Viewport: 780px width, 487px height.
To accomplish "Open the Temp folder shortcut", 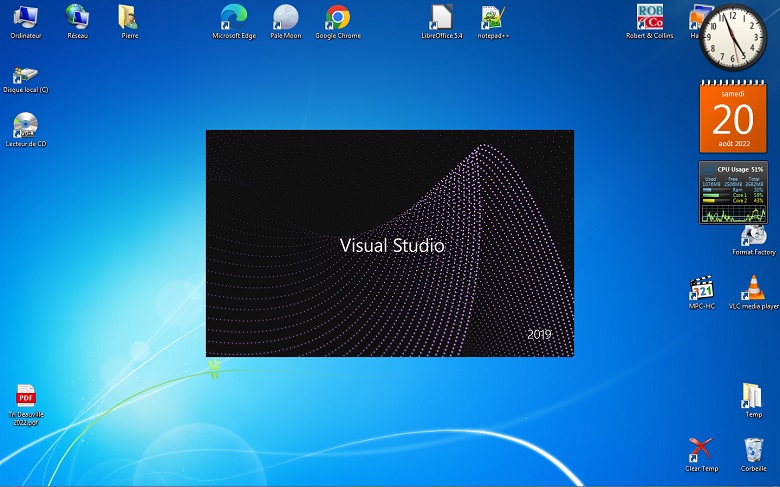I will click(753, 400).
